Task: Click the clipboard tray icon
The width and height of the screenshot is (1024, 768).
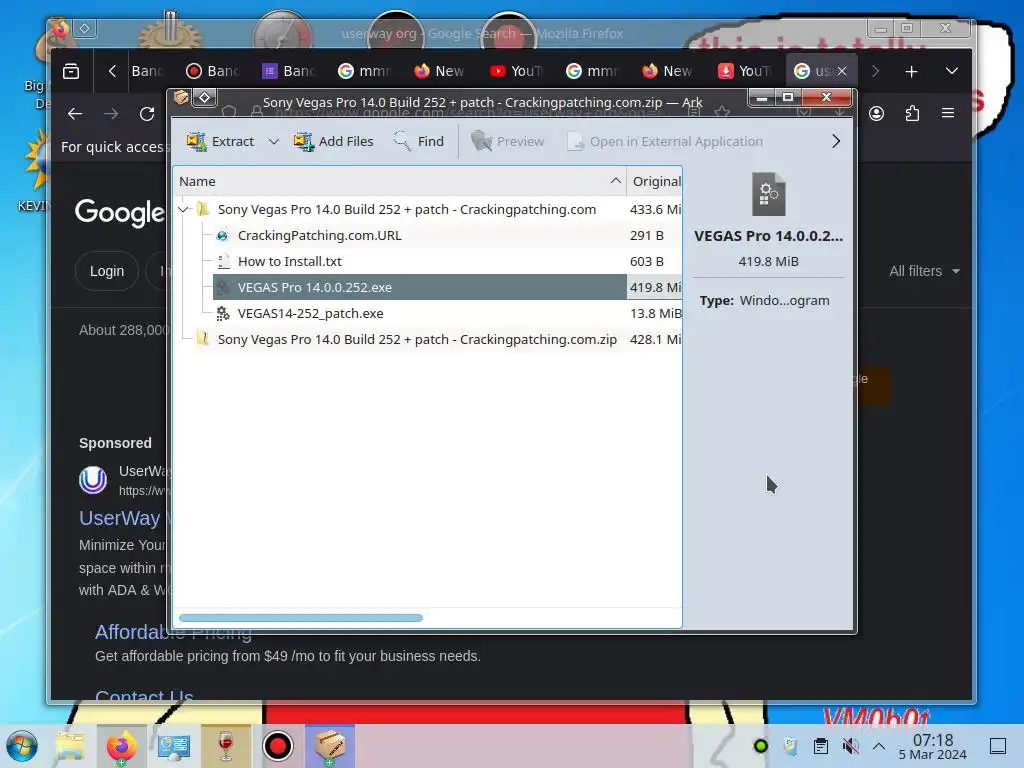Action: pos(821,746)
